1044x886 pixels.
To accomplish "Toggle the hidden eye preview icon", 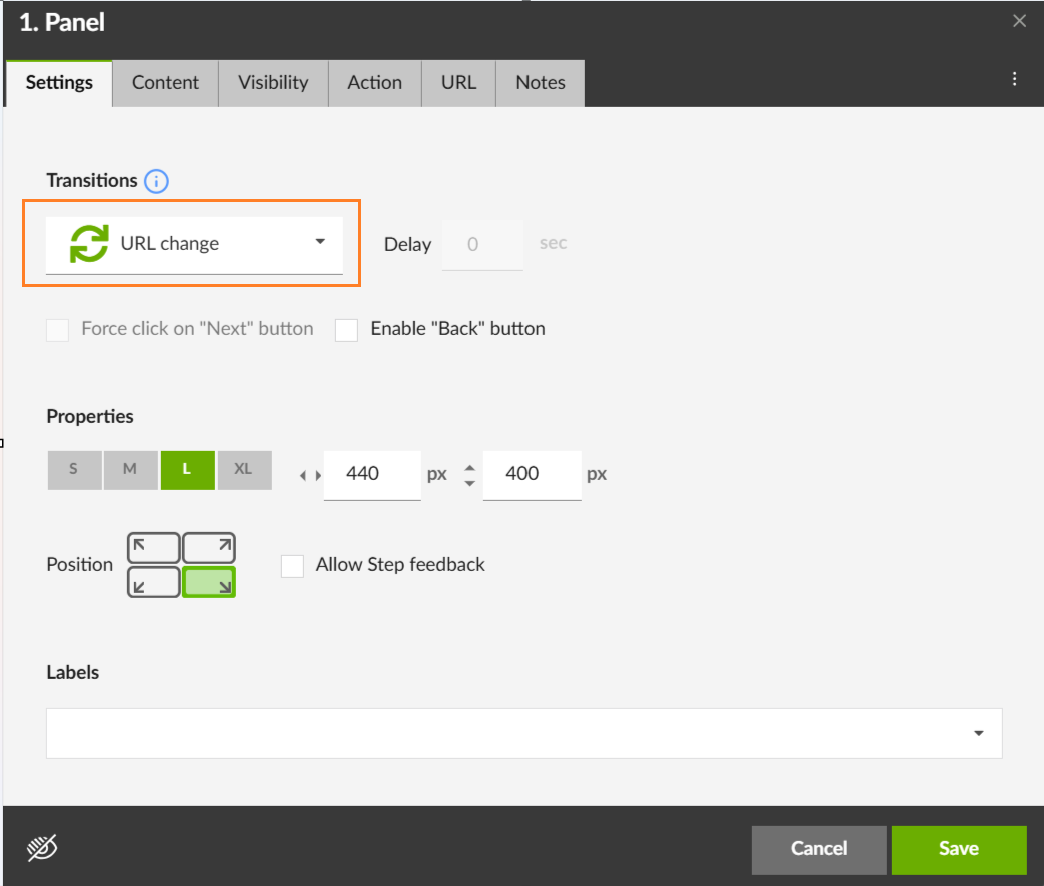I will pos(42,848).
